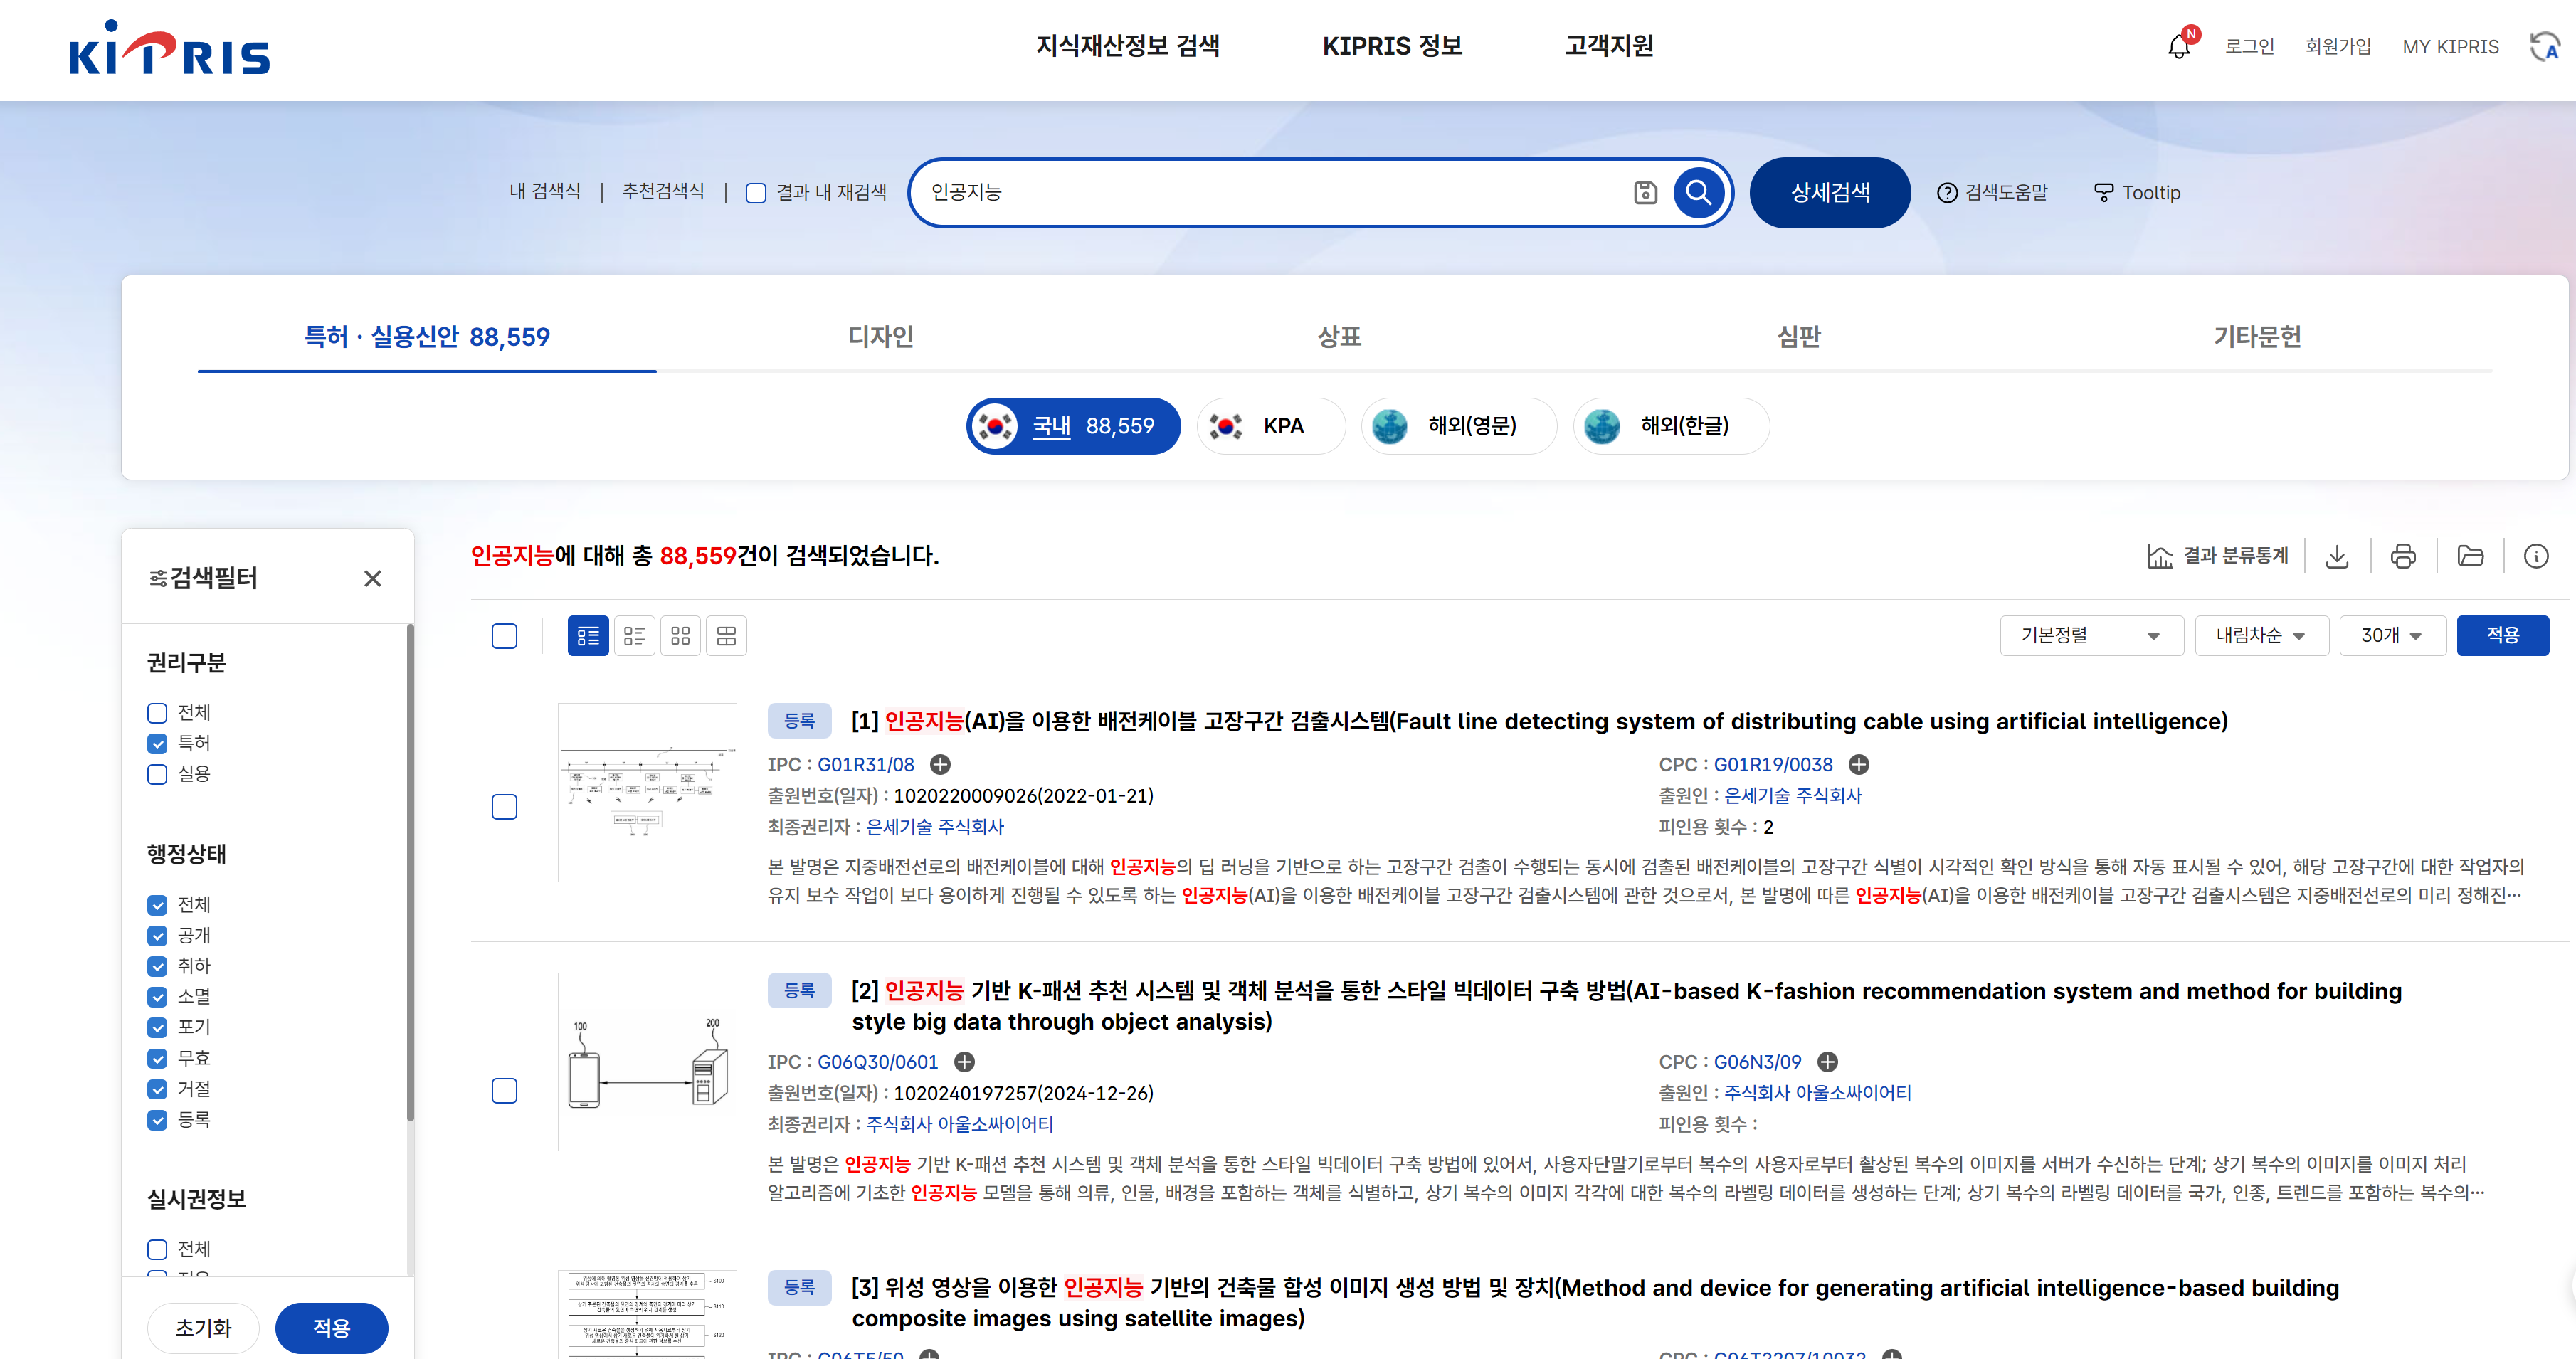
Task: Close the 검색필터 panel with X
Action: (x=373, y=578)
